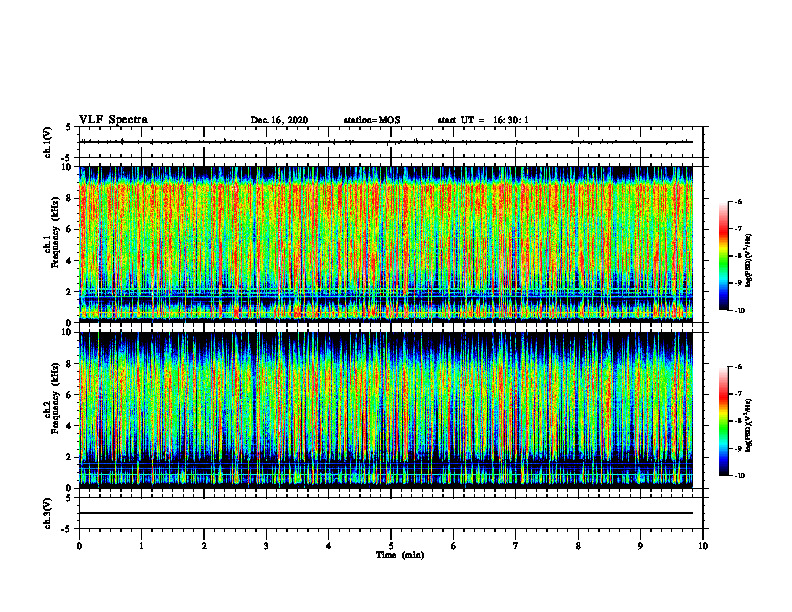Screen dimensions: 792x612
Task: Click the "station=MOS" header label
Action: (x=372, y=120)
